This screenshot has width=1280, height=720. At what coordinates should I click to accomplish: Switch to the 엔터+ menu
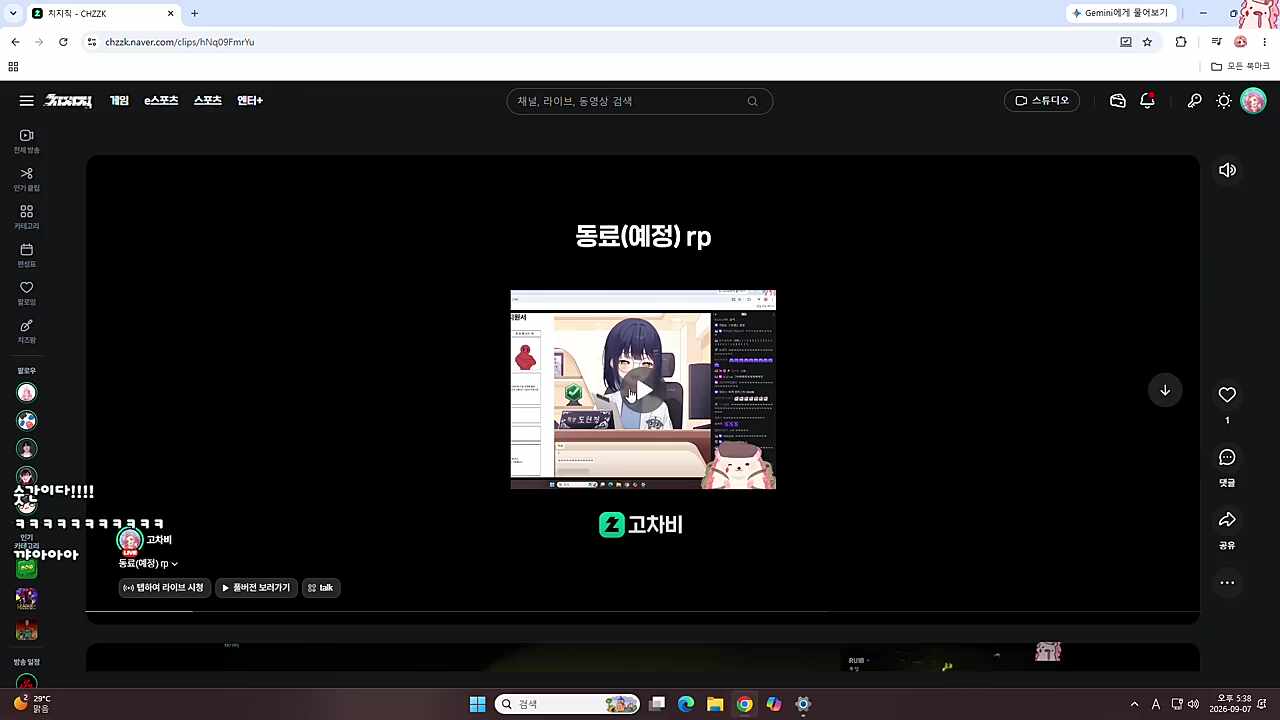click(x=250, y=101)
